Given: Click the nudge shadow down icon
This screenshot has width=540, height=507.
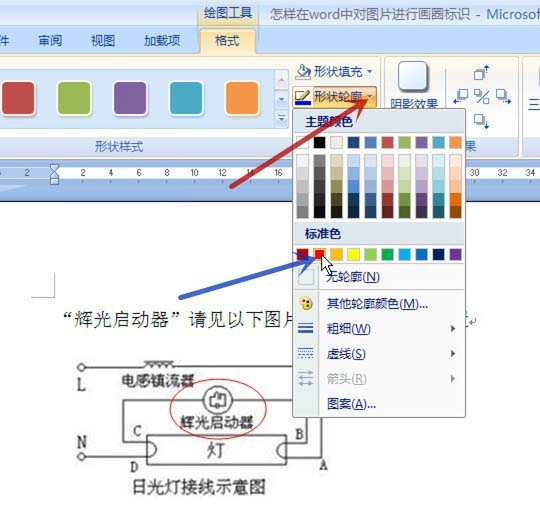Looking at the screenshot, I should (x=481, y=121).
